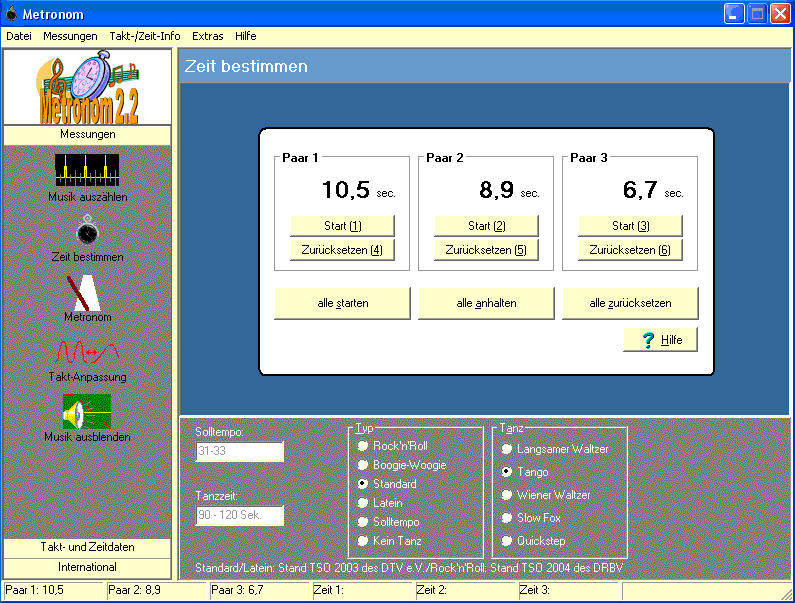Open the Musik auszählen tool icon

[x=87, y=170]
